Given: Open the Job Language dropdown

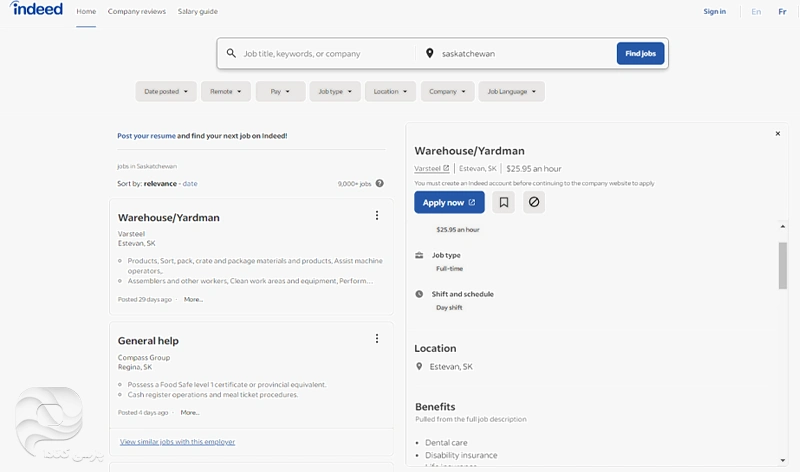Looking at the screenshot, I should (x=511, y=92).
